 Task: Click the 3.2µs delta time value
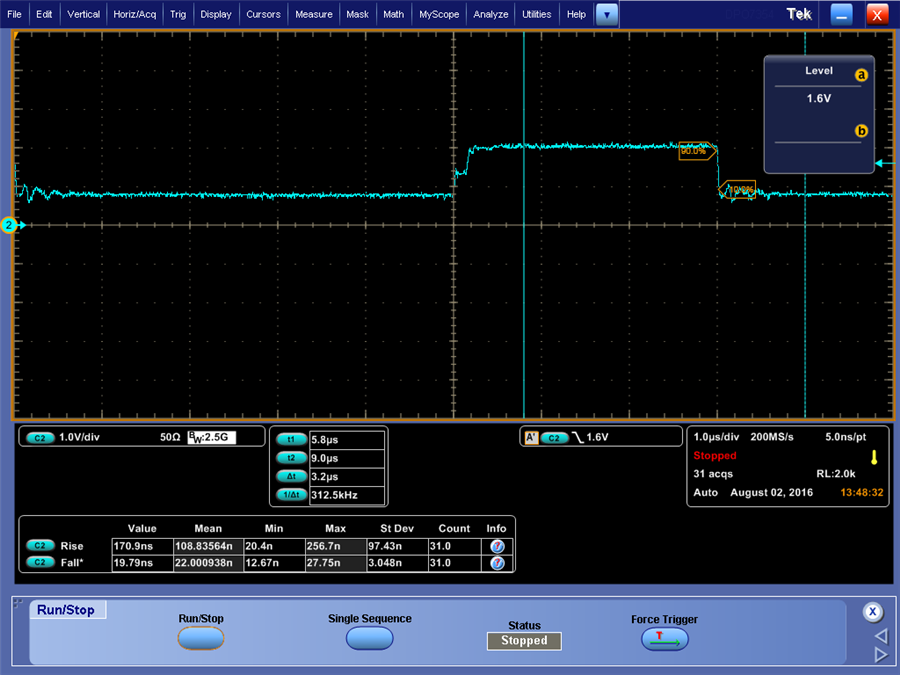pos(347,476)
